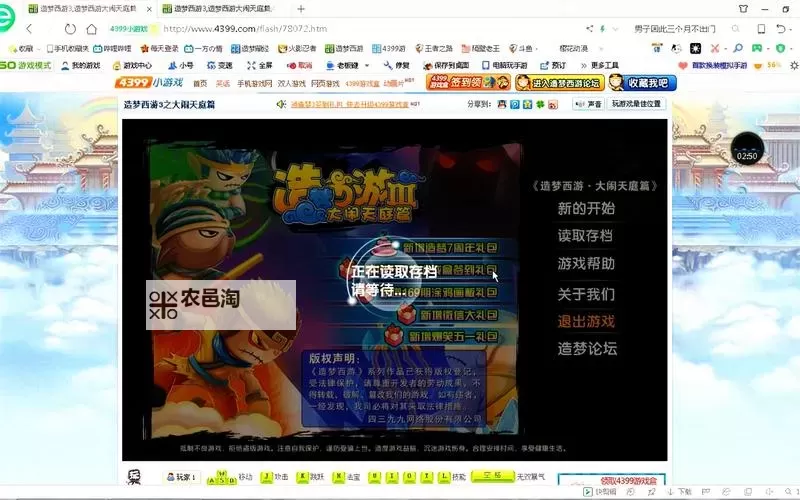Click 保存到桌面 in the toolbar
Viewport: 800px width, 500px height.
pyautogui.click(x=446, y=65)
